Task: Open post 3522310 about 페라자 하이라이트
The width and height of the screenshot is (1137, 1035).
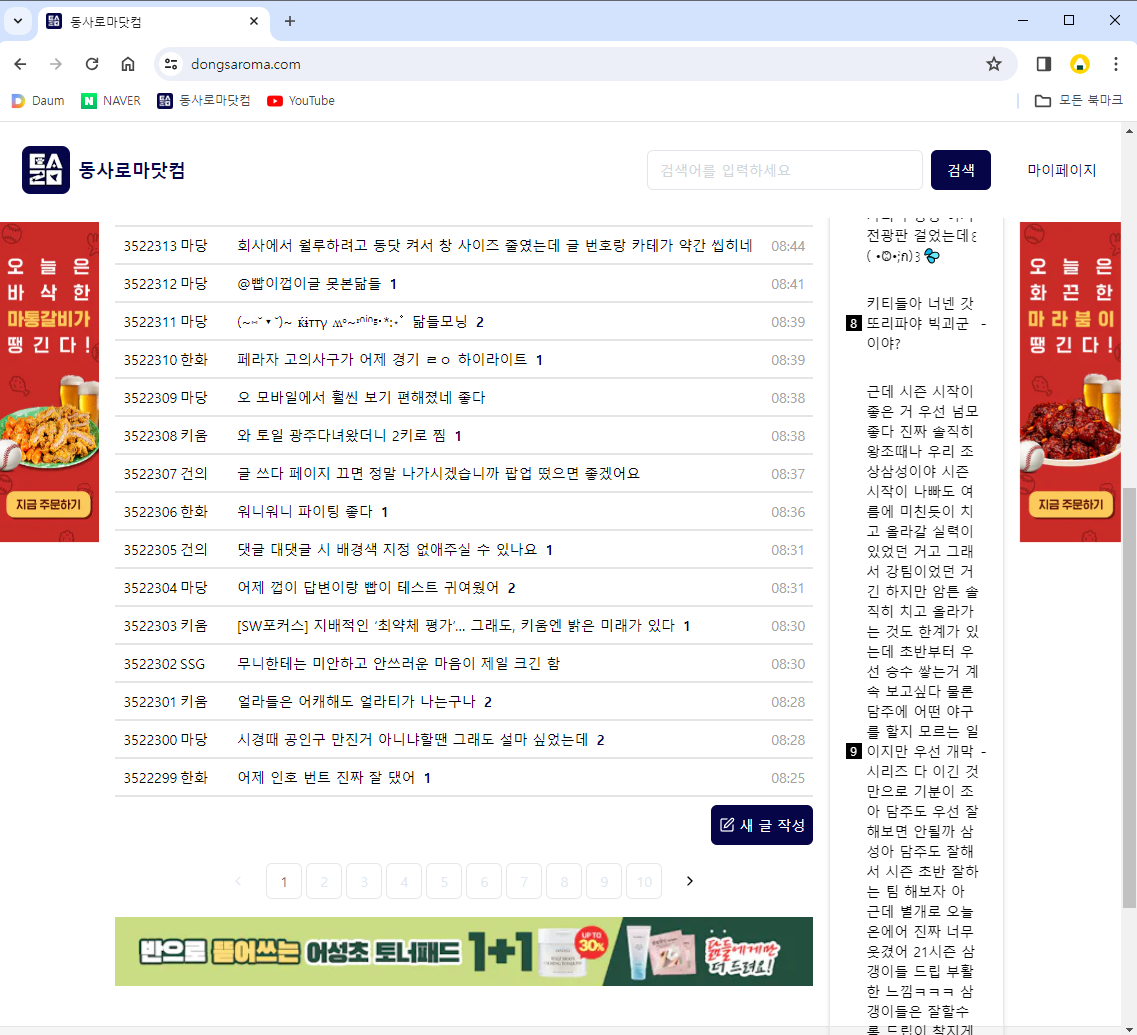Action: (x=382, y=360)
